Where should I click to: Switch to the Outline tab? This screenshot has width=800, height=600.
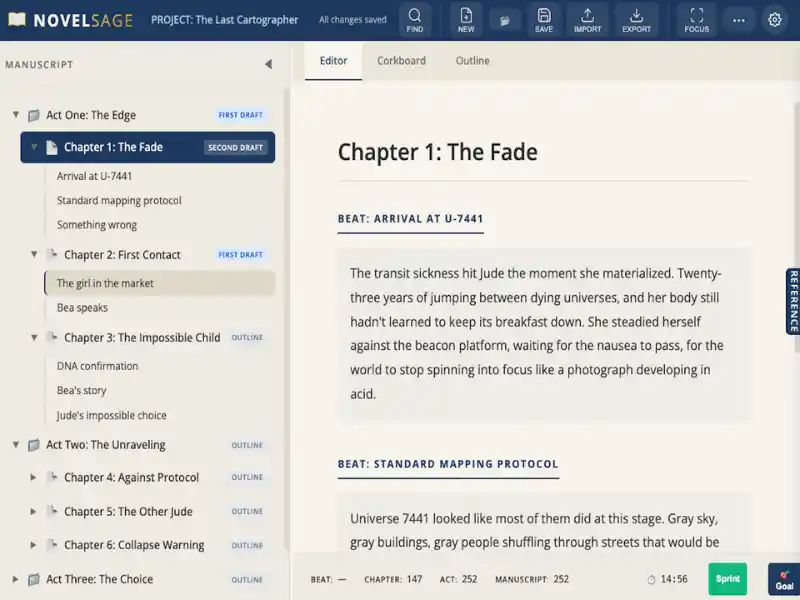(x=472, y=61)
